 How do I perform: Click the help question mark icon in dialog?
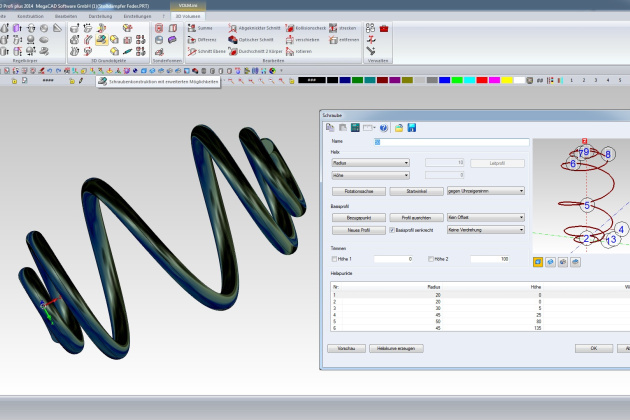384,128
